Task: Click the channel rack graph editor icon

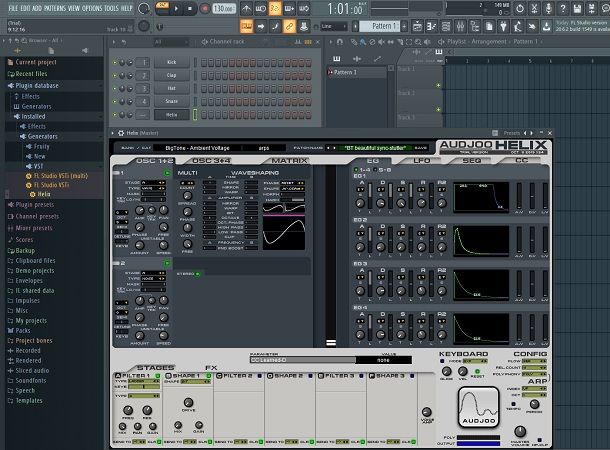Action: (298, 42)
